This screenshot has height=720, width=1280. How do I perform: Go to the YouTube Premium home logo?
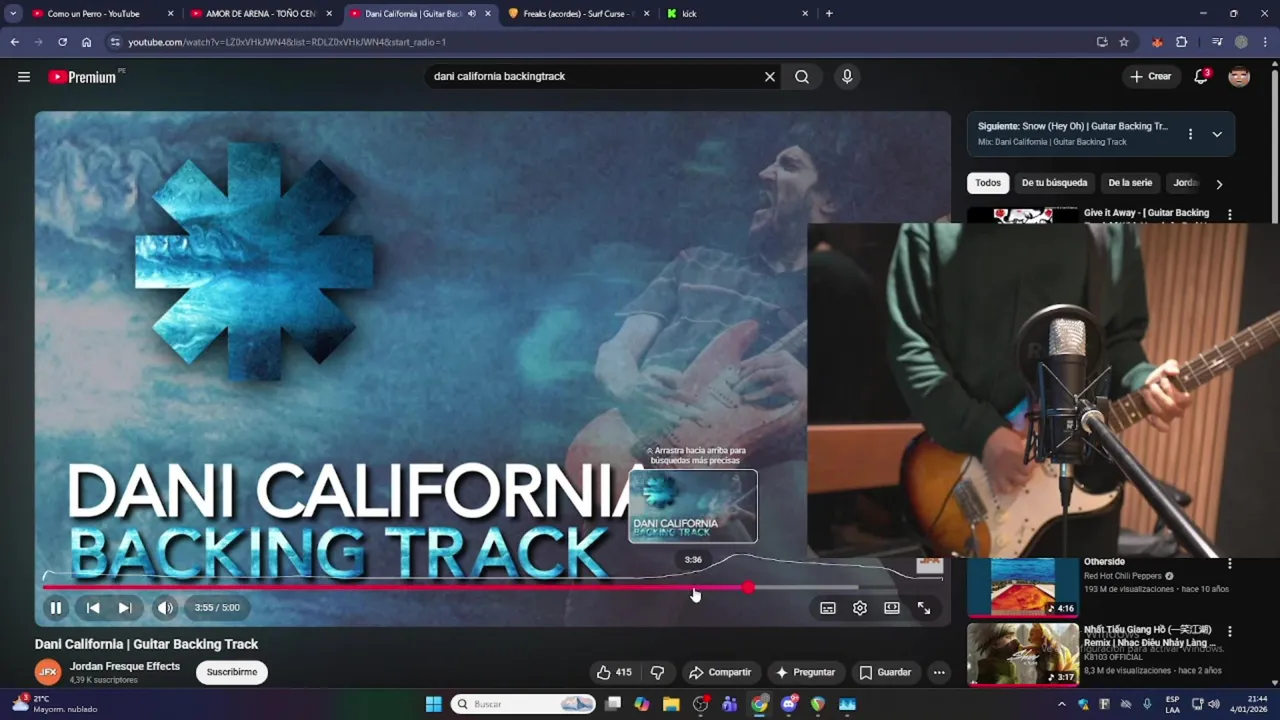[x=84, y=77]
